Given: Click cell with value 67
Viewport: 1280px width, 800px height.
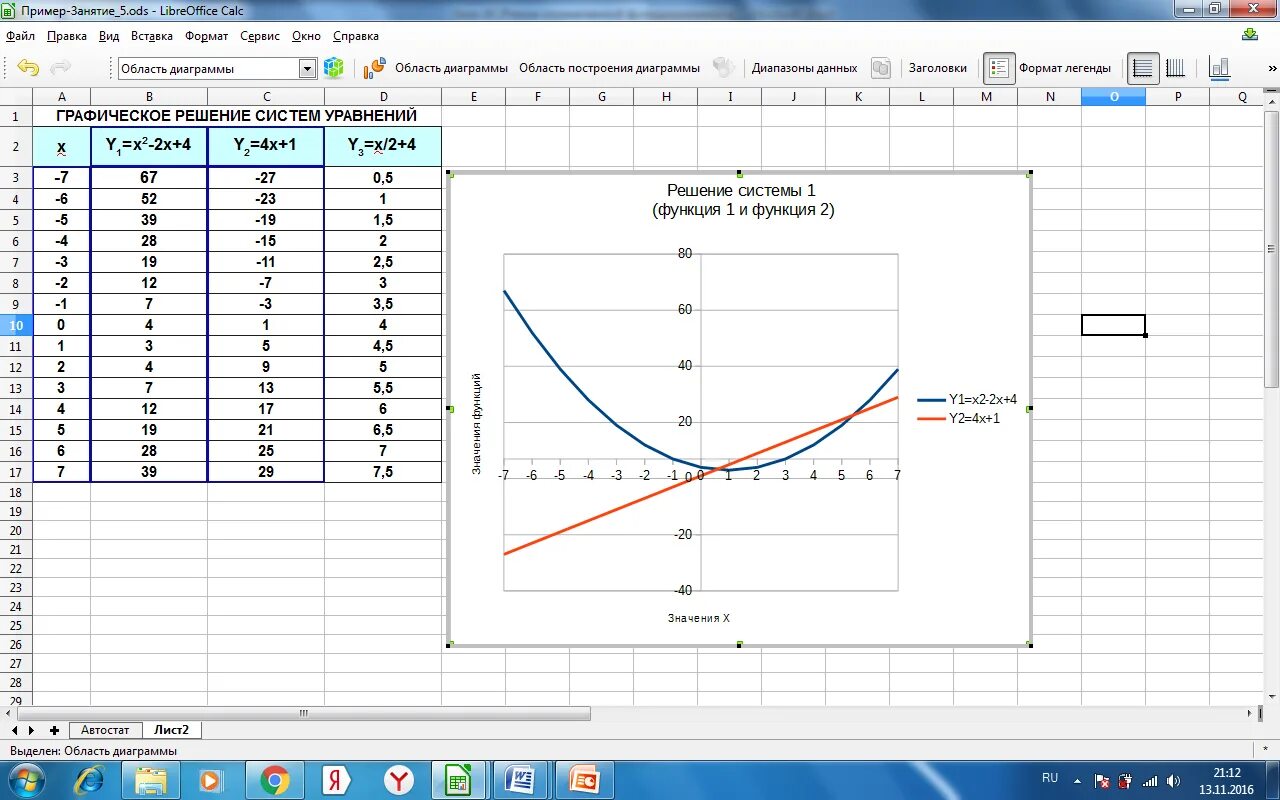Looking at the screenshot, I should point(149,177).
